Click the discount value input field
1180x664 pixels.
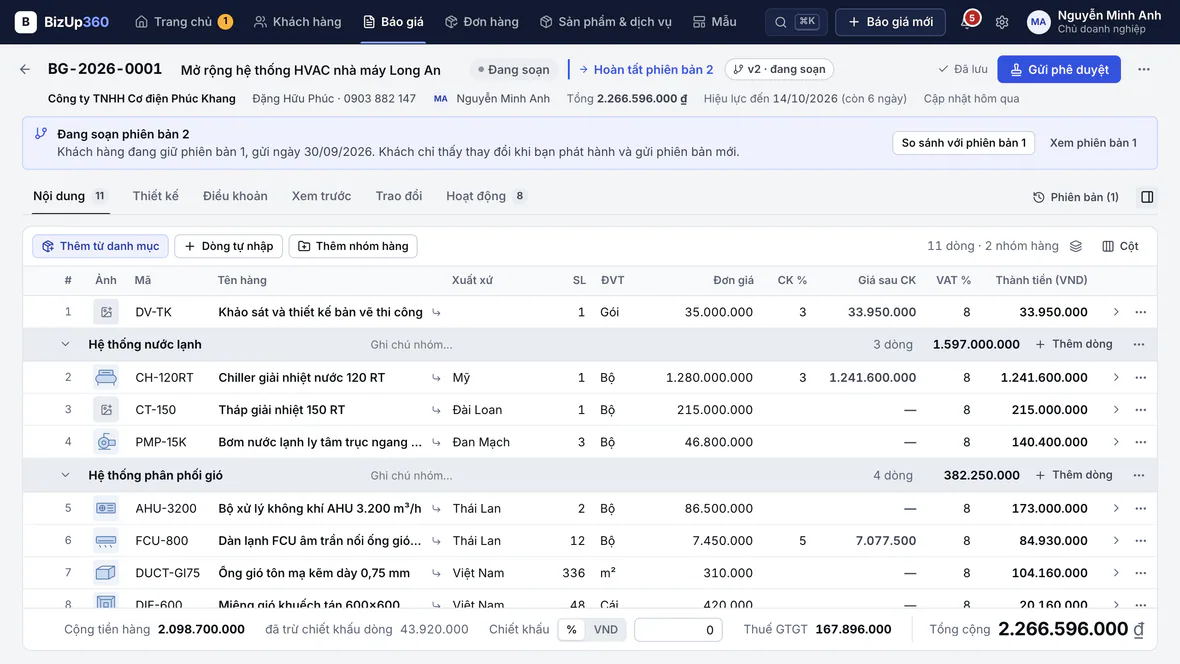coord(678,629)
